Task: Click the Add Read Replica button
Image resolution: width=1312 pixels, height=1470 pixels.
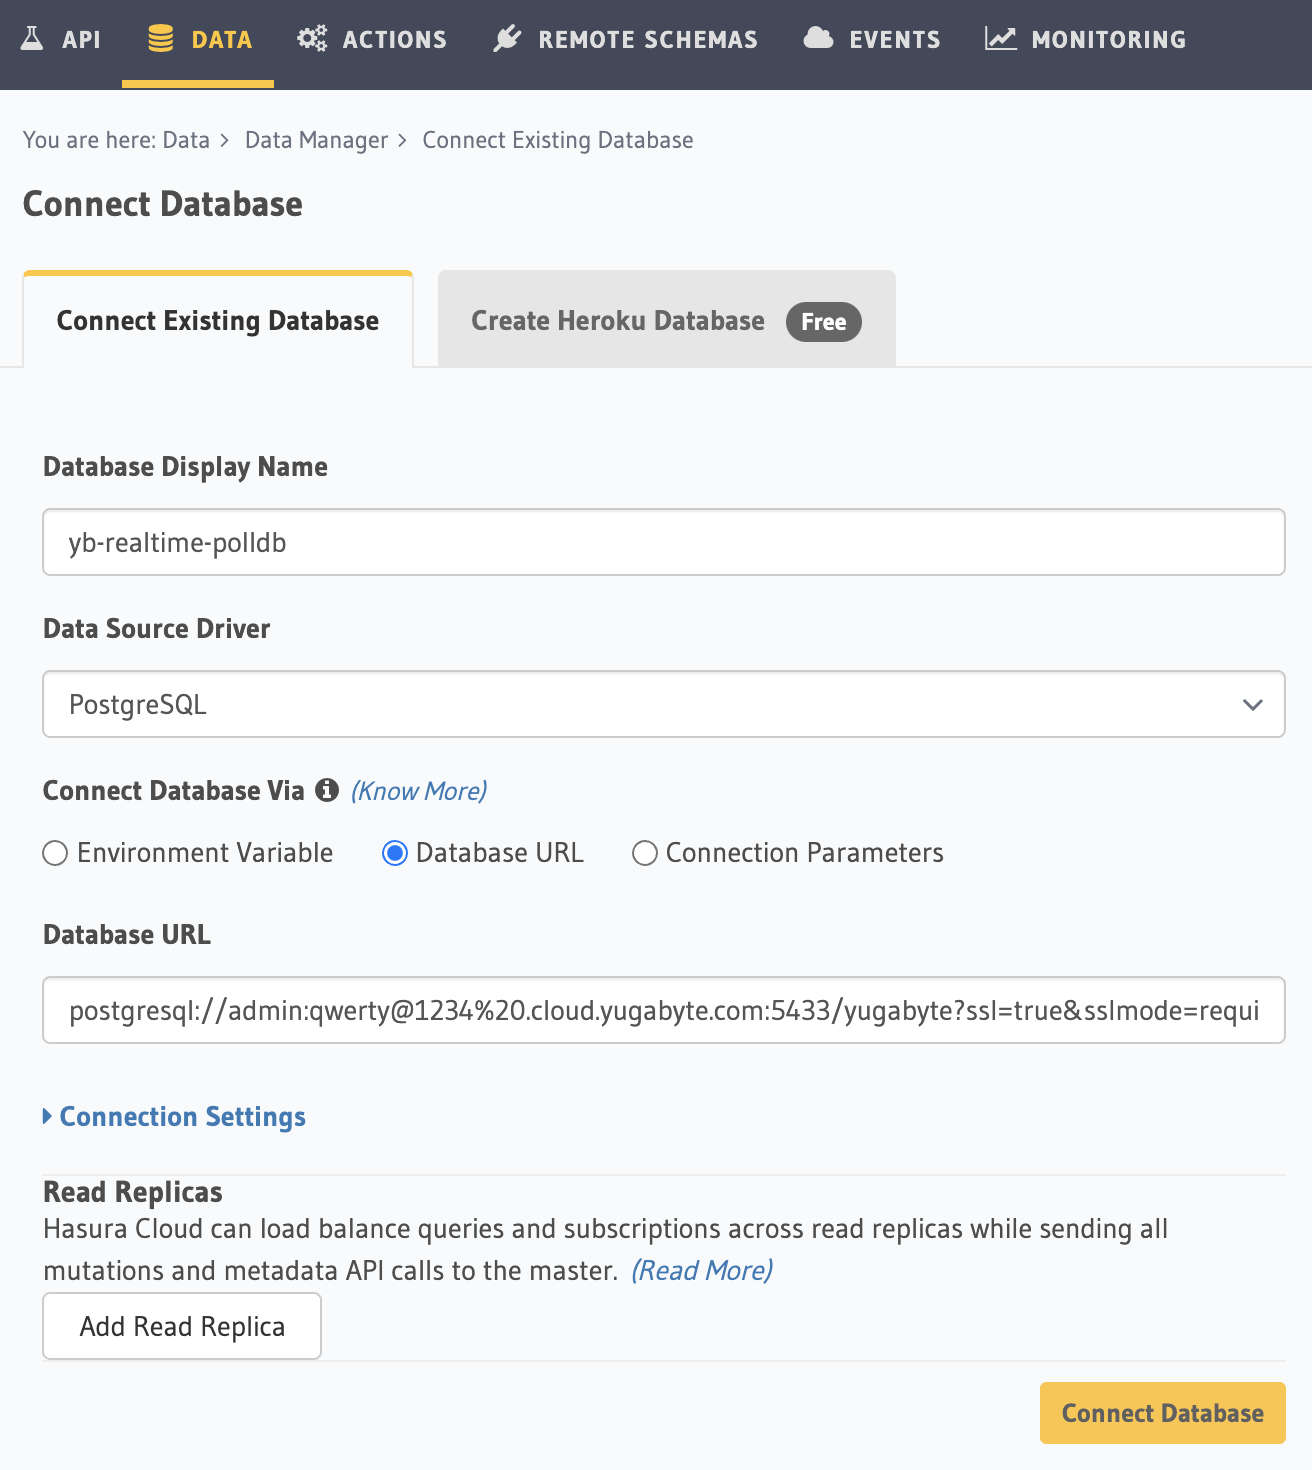Action: pyautogui.click(x=181, y=1325)
